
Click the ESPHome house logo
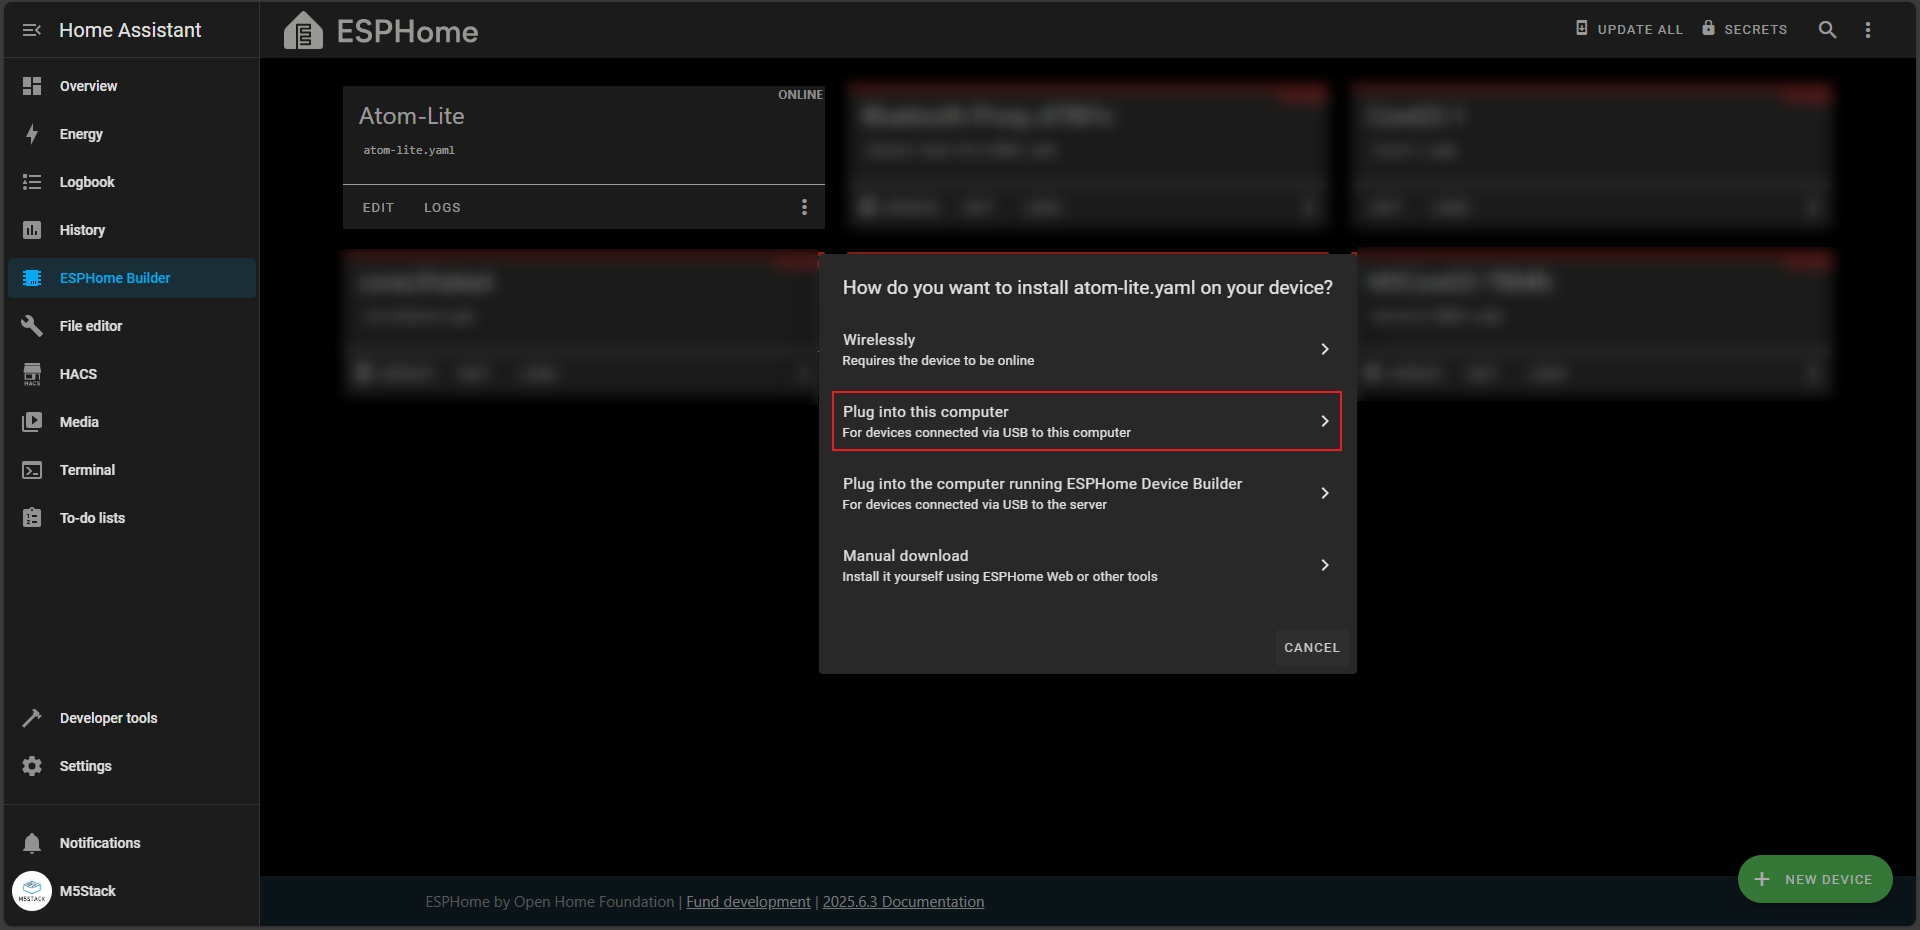coord(303,31)
